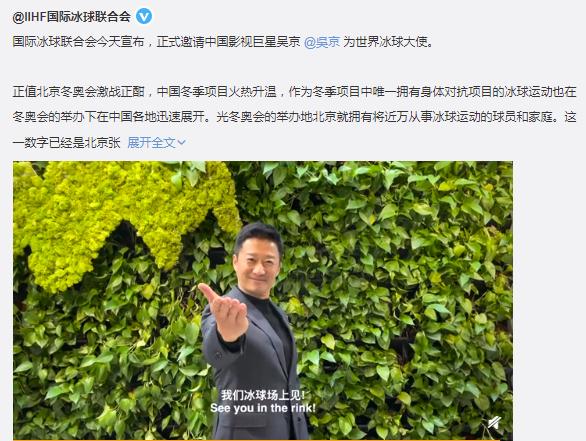Viewport: 586px width, 441px height.
Task: Open the @吴京 mentioned user link
Action: 322,42
